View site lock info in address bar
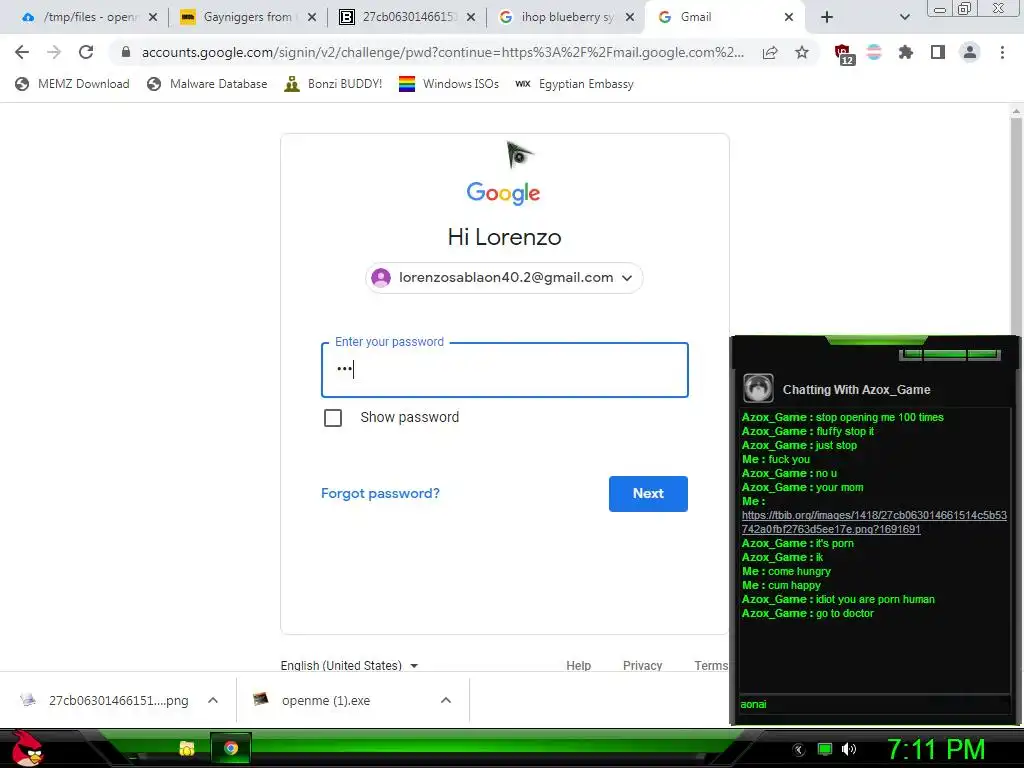The height and width of the screenshot is (768, 1024). 126,52
